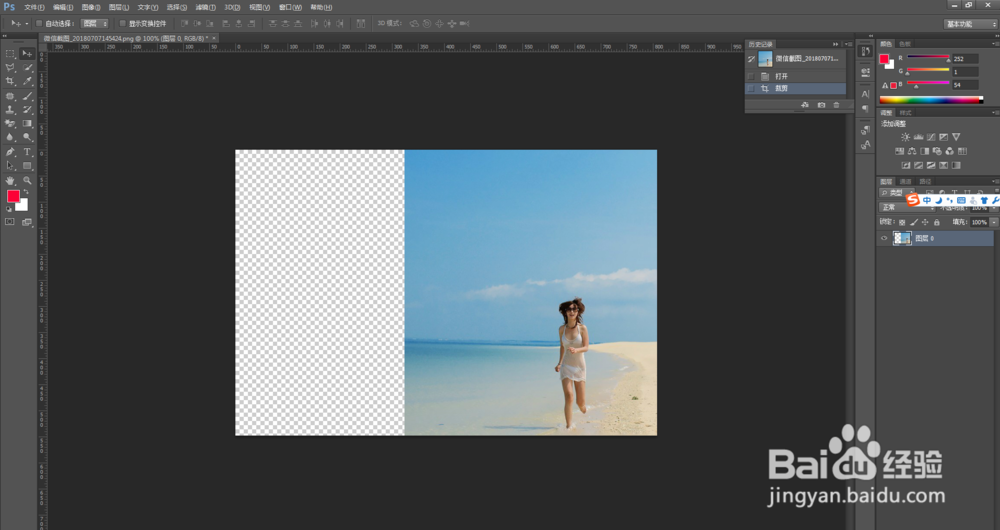Add Color Balance adjustment

(x=912, y=151)
